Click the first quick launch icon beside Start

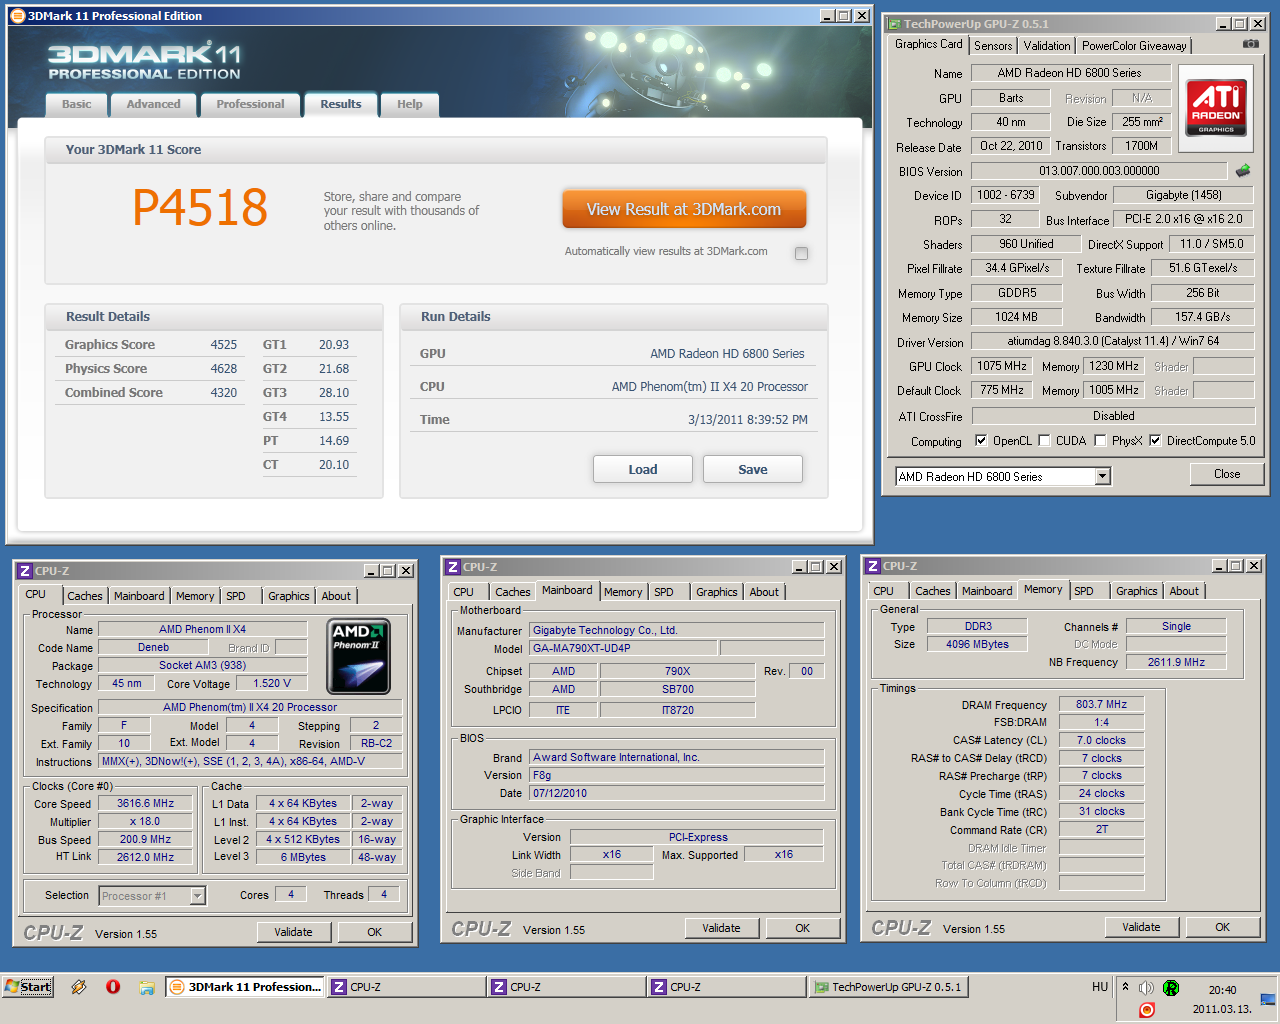(x=79, y=987)
